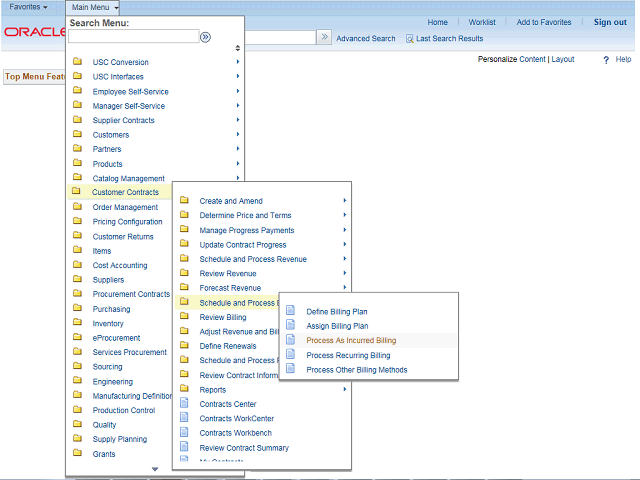Select Process As Incurred Billing
Viewport: 640px width, 480px height.
[350, 340]
